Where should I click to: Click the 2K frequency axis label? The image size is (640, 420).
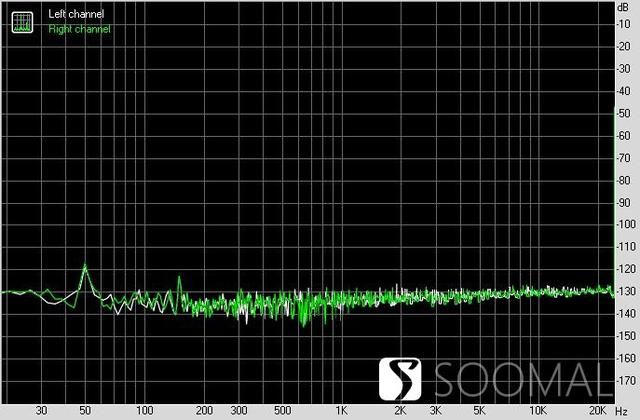coord(400,411)
